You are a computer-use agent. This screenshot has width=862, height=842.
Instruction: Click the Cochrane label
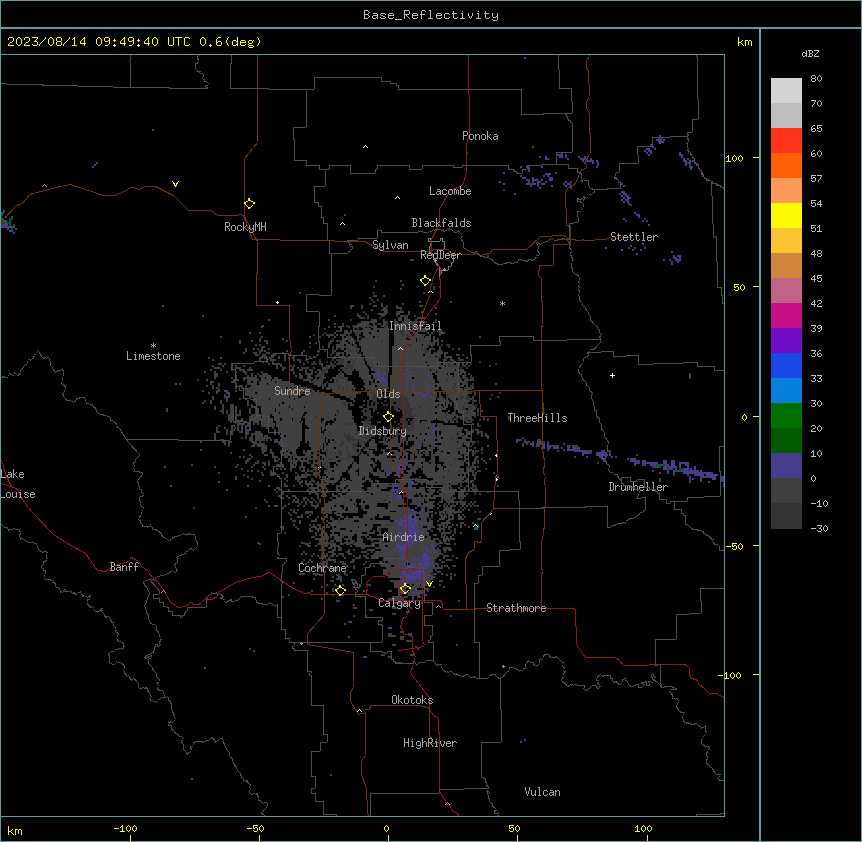point(323,568)
